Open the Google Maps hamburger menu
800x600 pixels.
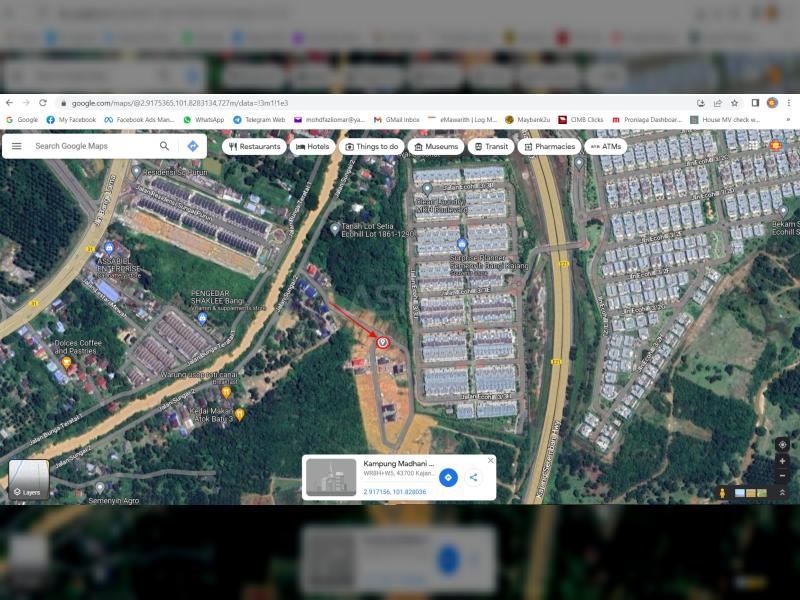click(17, 146)
